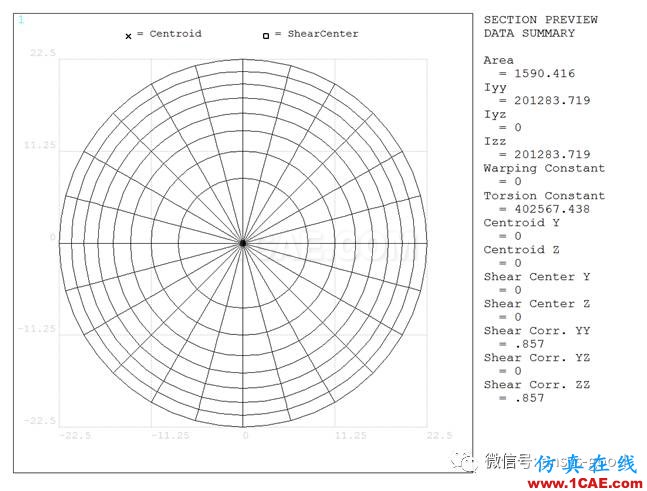The height and width of the screenshot is (491, 647).
Task: Select the Torsion Constant value 402567.438
Action: (552, 209)
